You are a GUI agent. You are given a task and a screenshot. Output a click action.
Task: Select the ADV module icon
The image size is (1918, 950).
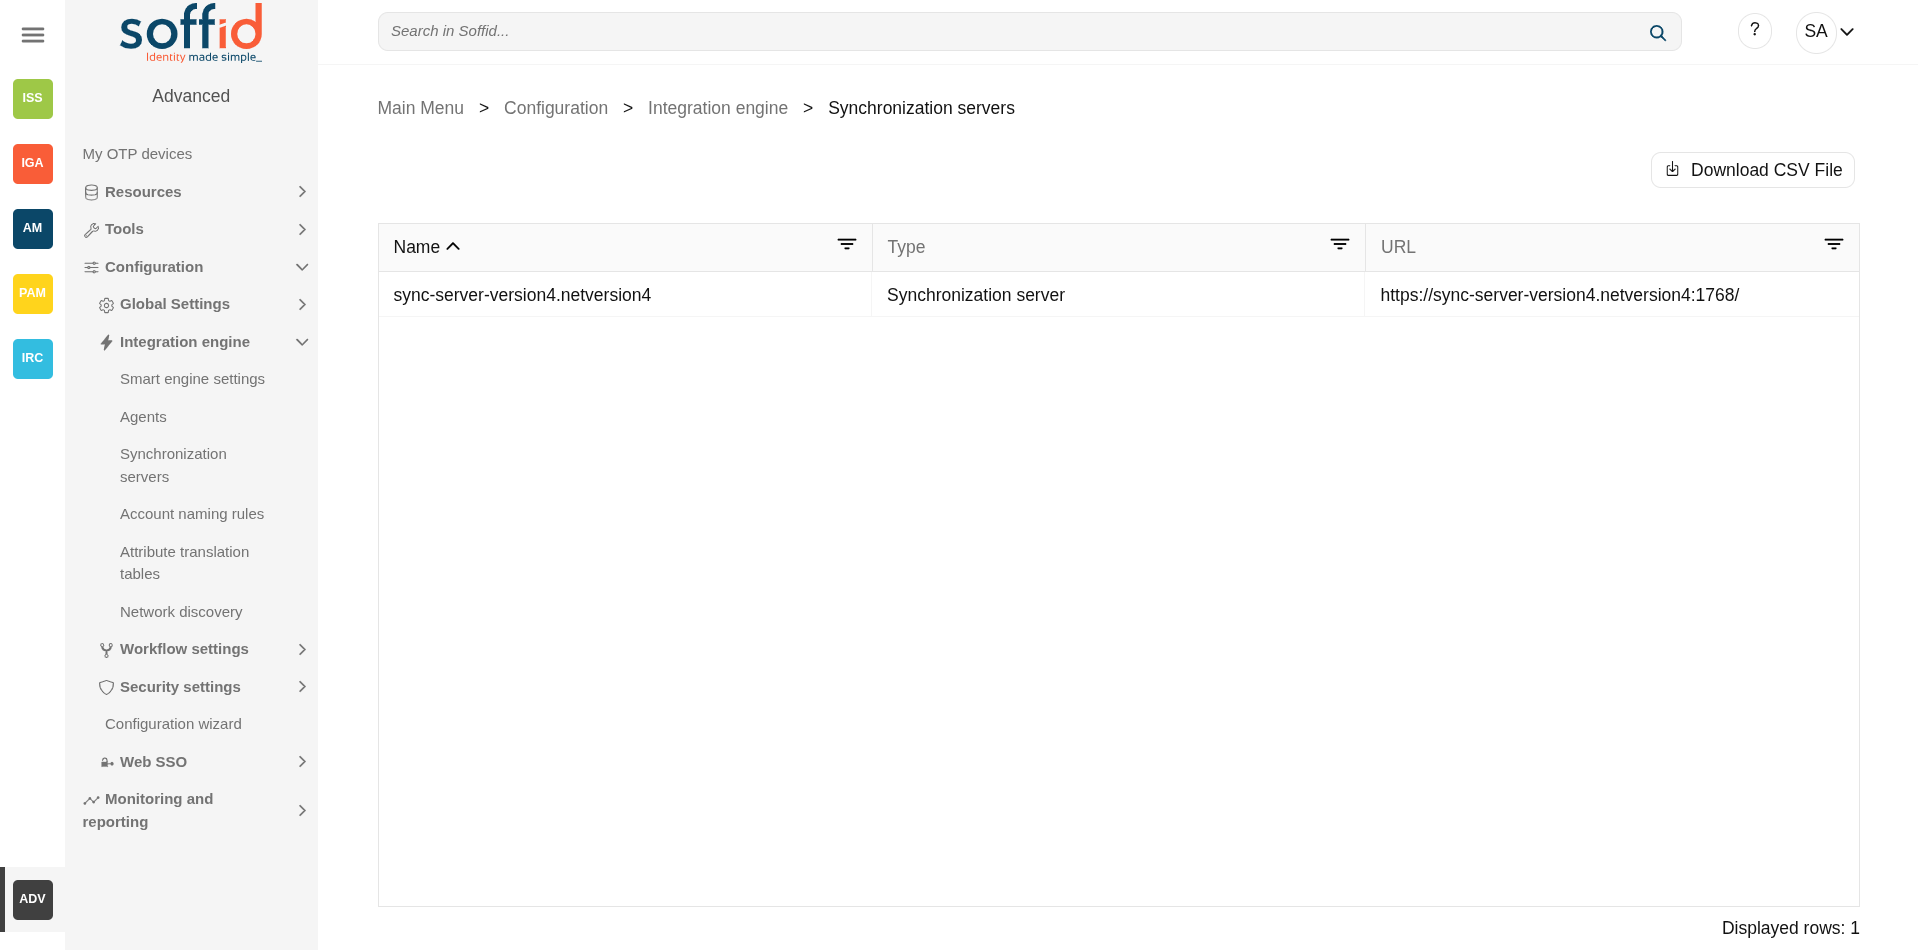(x=33, y=899)
